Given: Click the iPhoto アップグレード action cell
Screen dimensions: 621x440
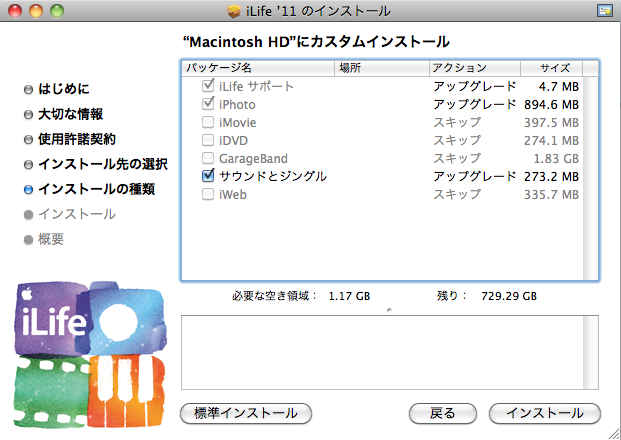Looking at the screenshot, I should 474,104.
